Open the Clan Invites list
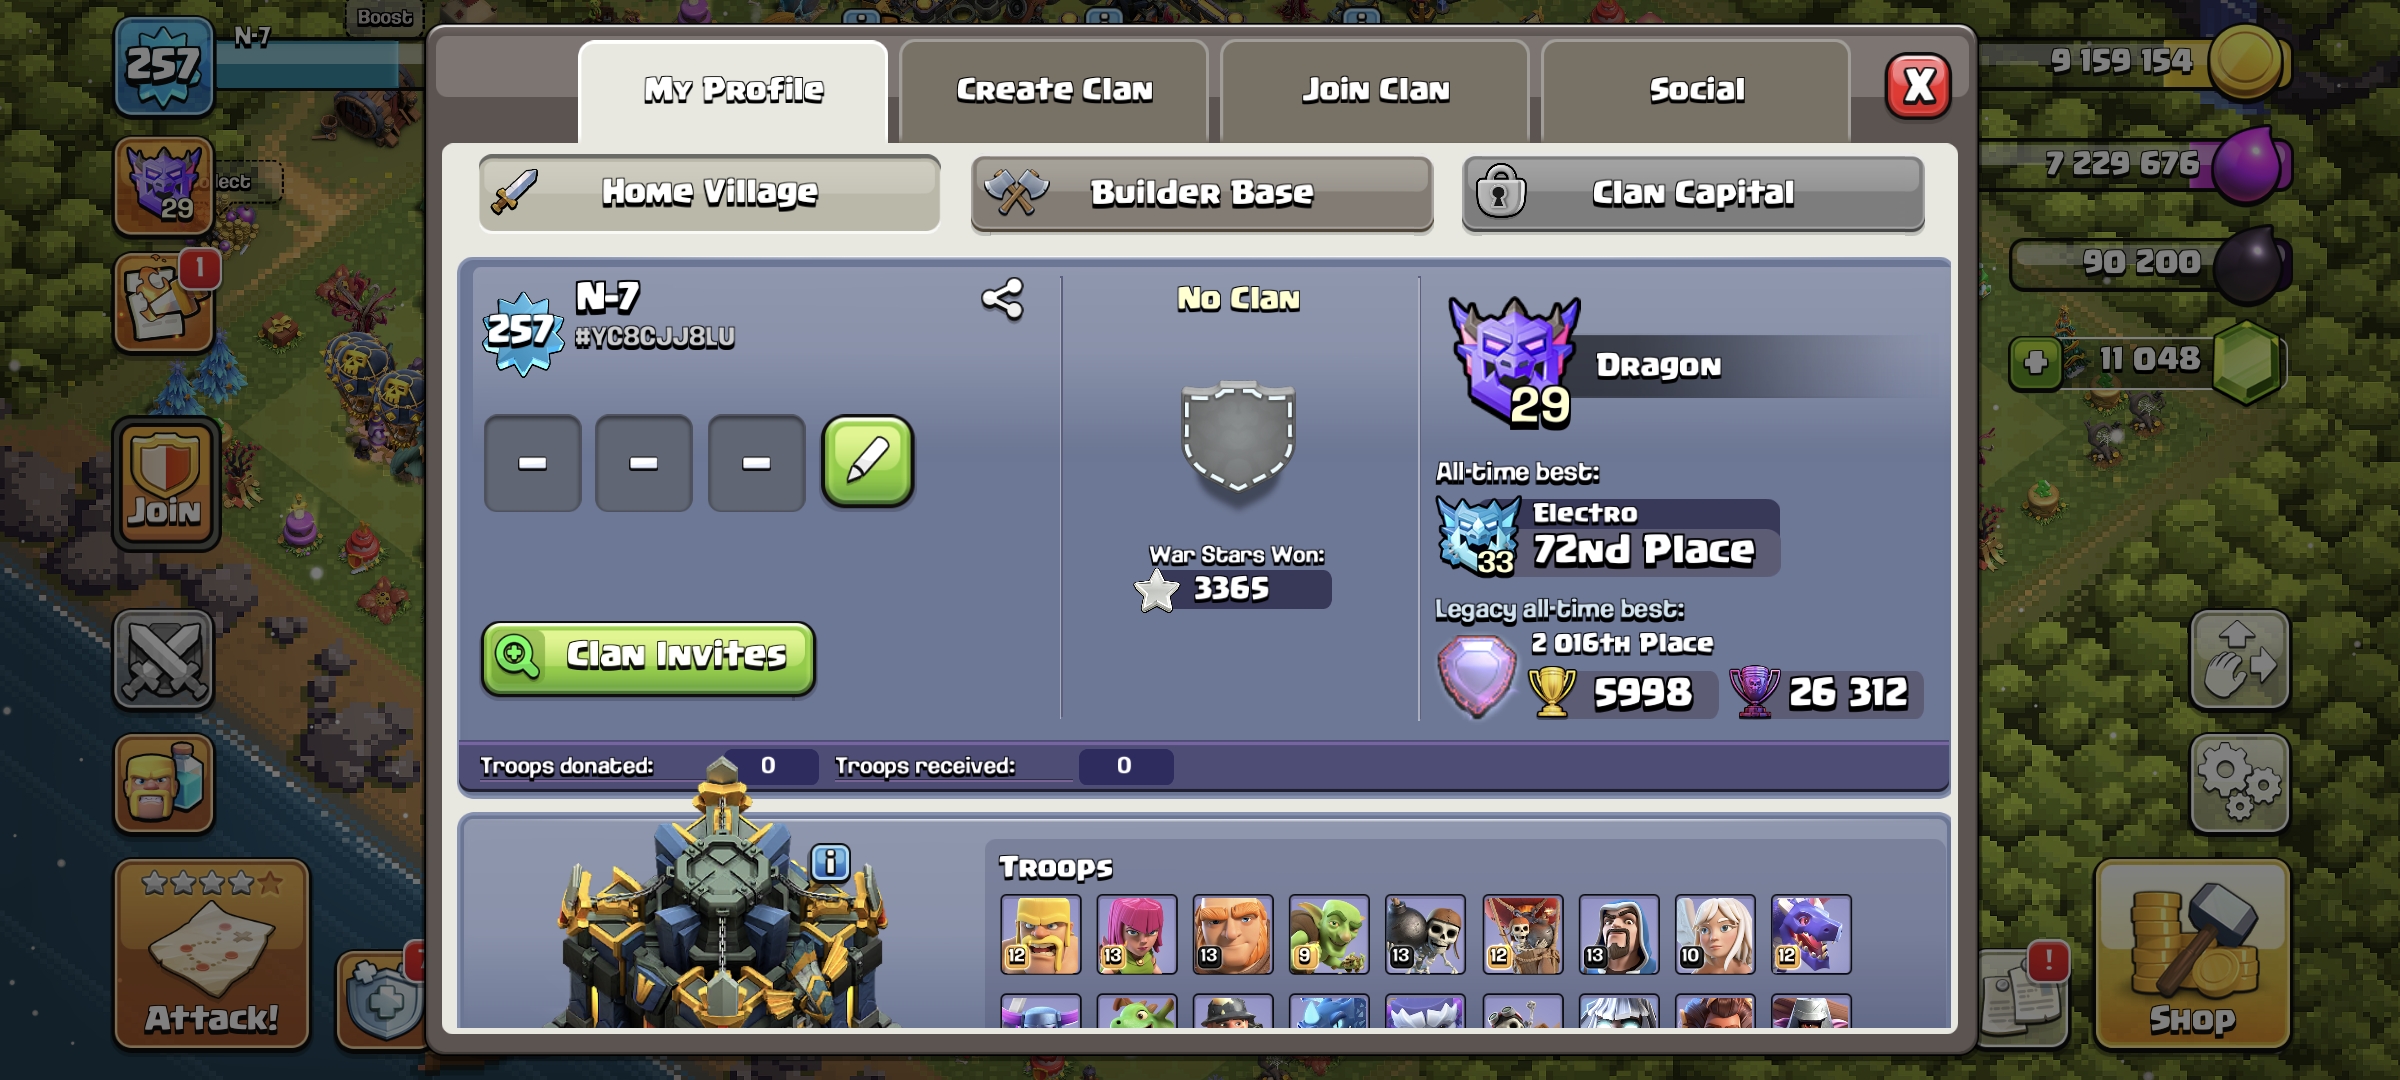Viewport: 2400px width, 1080px height. click(648, 657)
